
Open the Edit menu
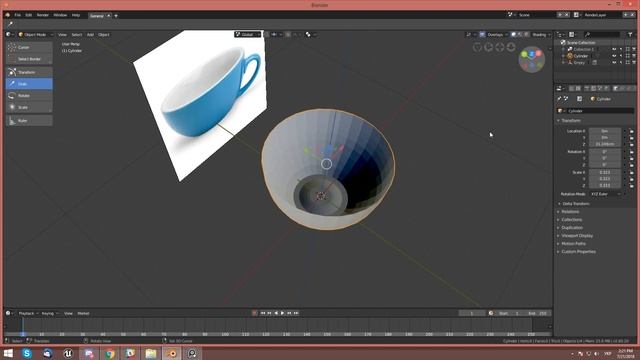click(29, 15)
